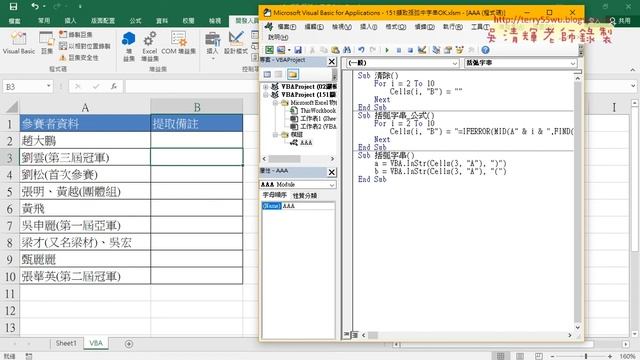Open VBA Help with the blue question mark icon
640x360 pixels.
coord(485,50)
